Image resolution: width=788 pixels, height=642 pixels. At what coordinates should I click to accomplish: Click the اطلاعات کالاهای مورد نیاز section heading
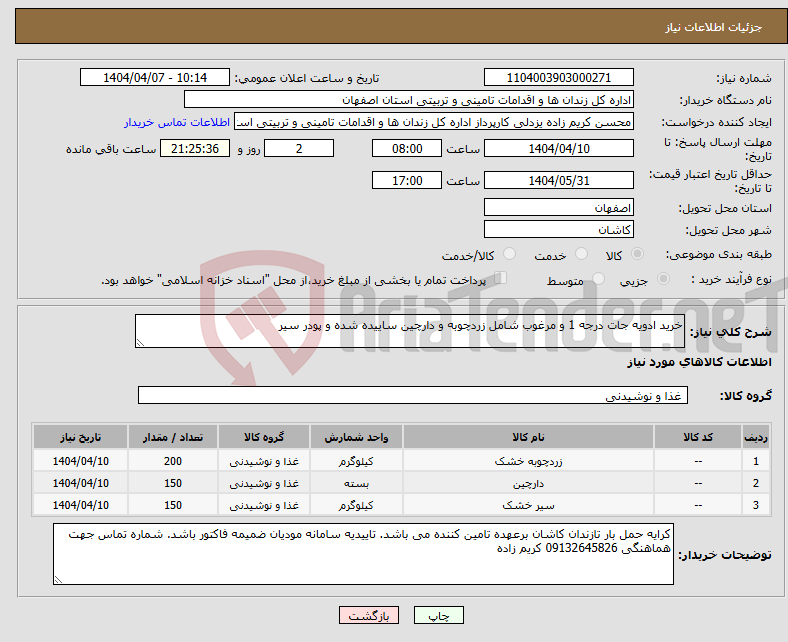tap(699, 362)
